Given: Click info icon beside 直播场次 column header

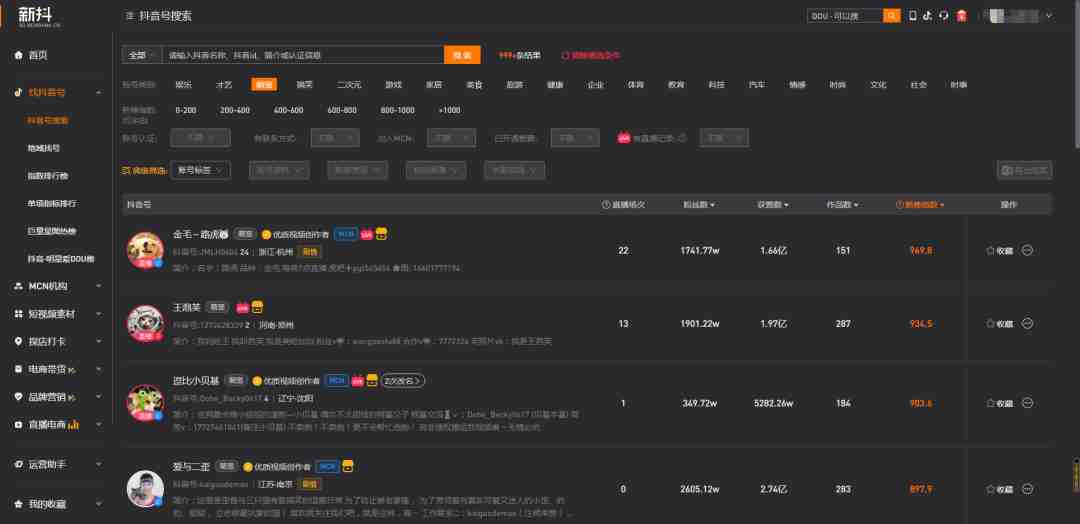Looking at the screenshot, I should click(x=606, y=205).
